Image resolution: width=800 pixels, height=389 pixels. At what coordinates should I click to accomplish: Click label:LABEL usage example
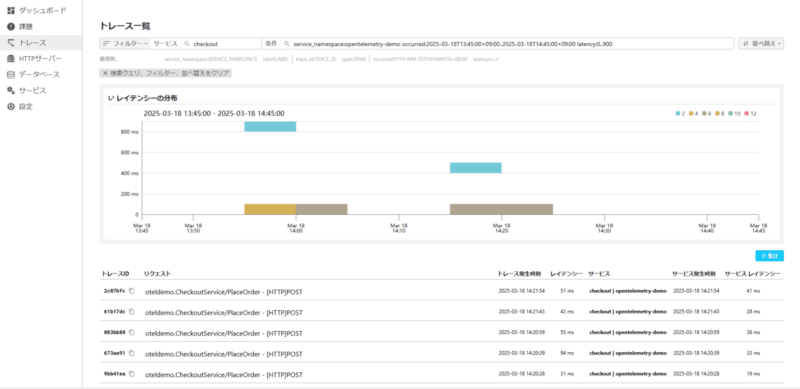(x=276, y=59)
